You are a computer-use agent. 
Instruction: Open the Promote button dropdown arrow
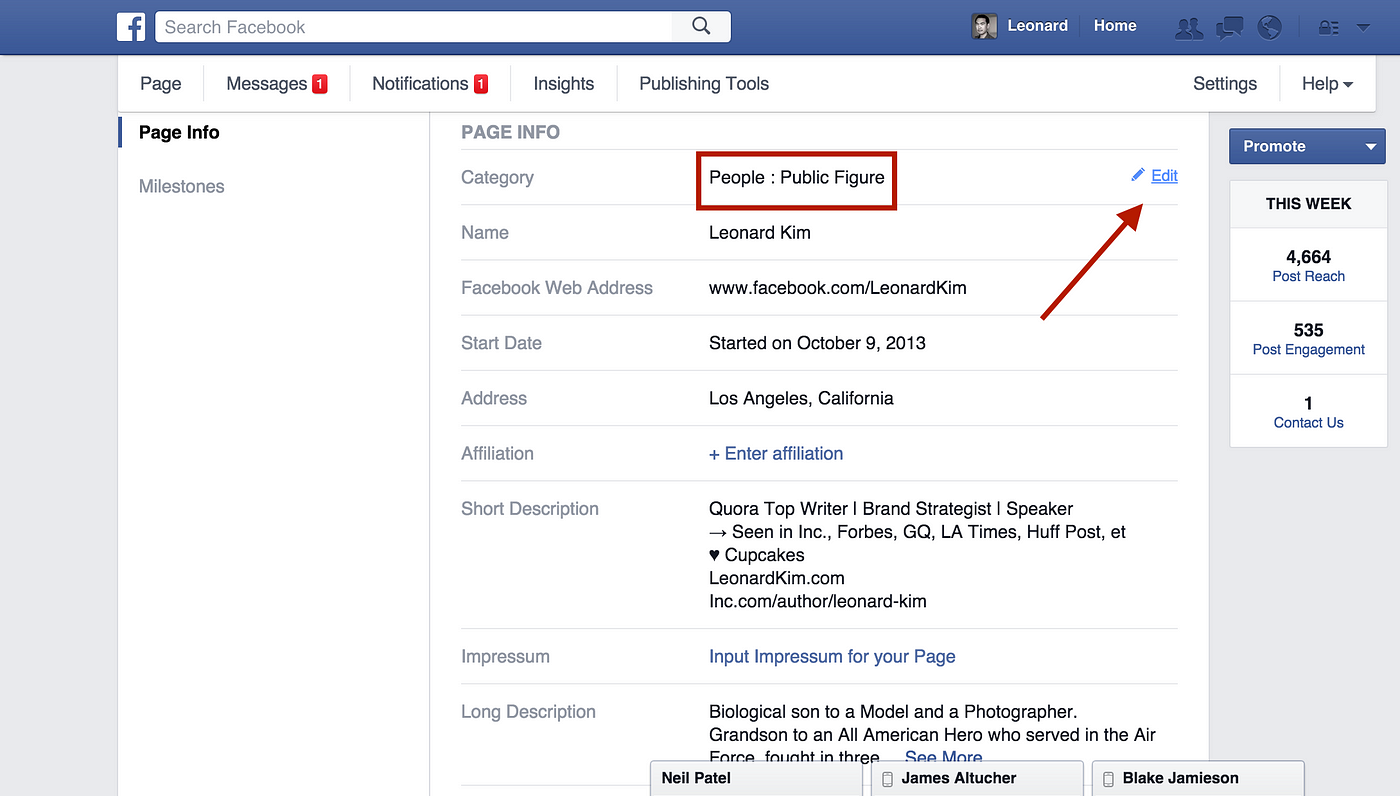coord(1370,147)
